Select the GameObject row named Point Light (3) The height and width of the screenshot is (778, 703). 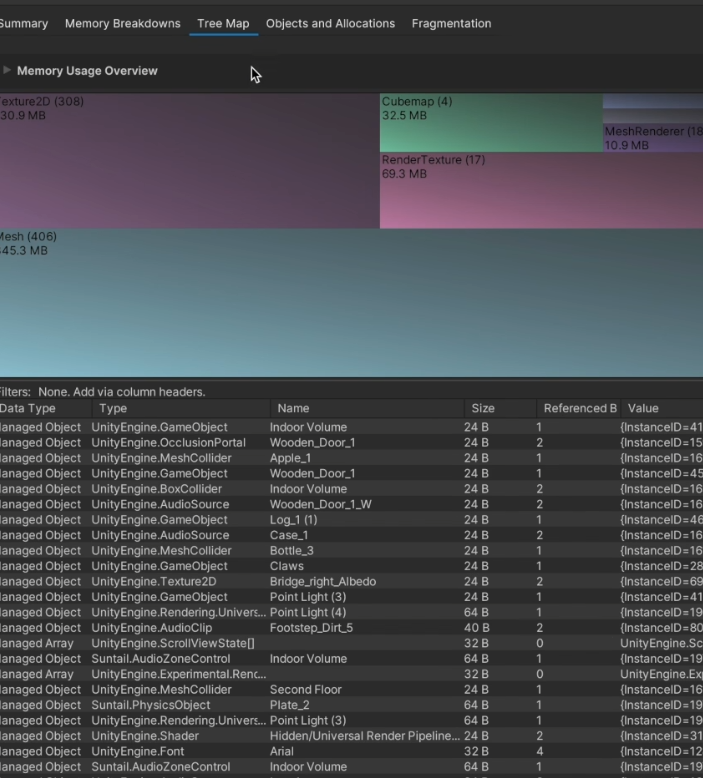[351, 596]
